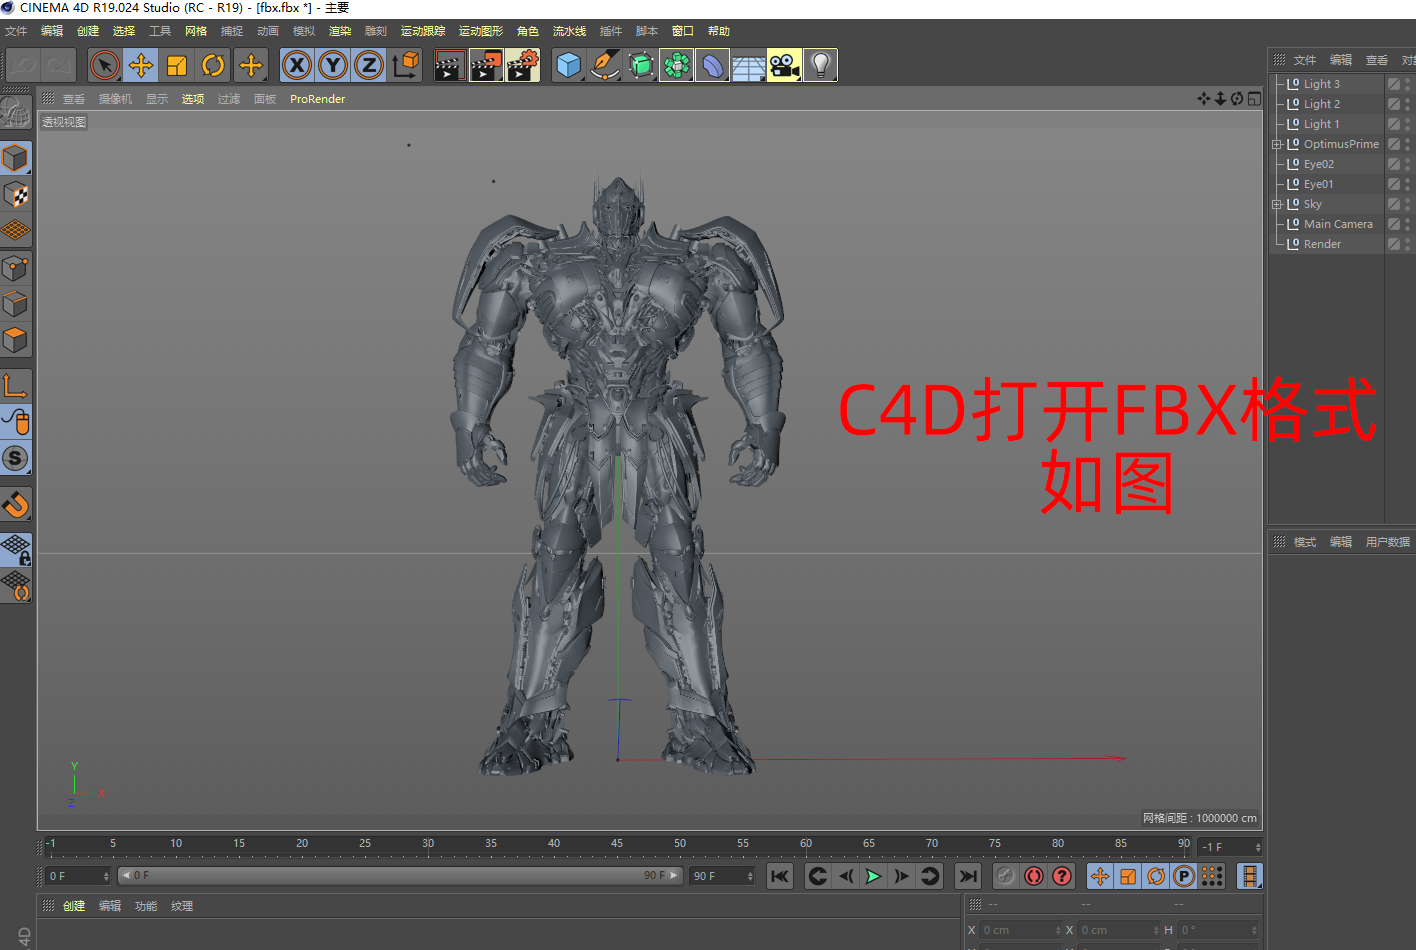The height and width of the screenshot is (950, 1416).
Task: Adjust the start frame 0 F stepper
Action: [106, 876]
